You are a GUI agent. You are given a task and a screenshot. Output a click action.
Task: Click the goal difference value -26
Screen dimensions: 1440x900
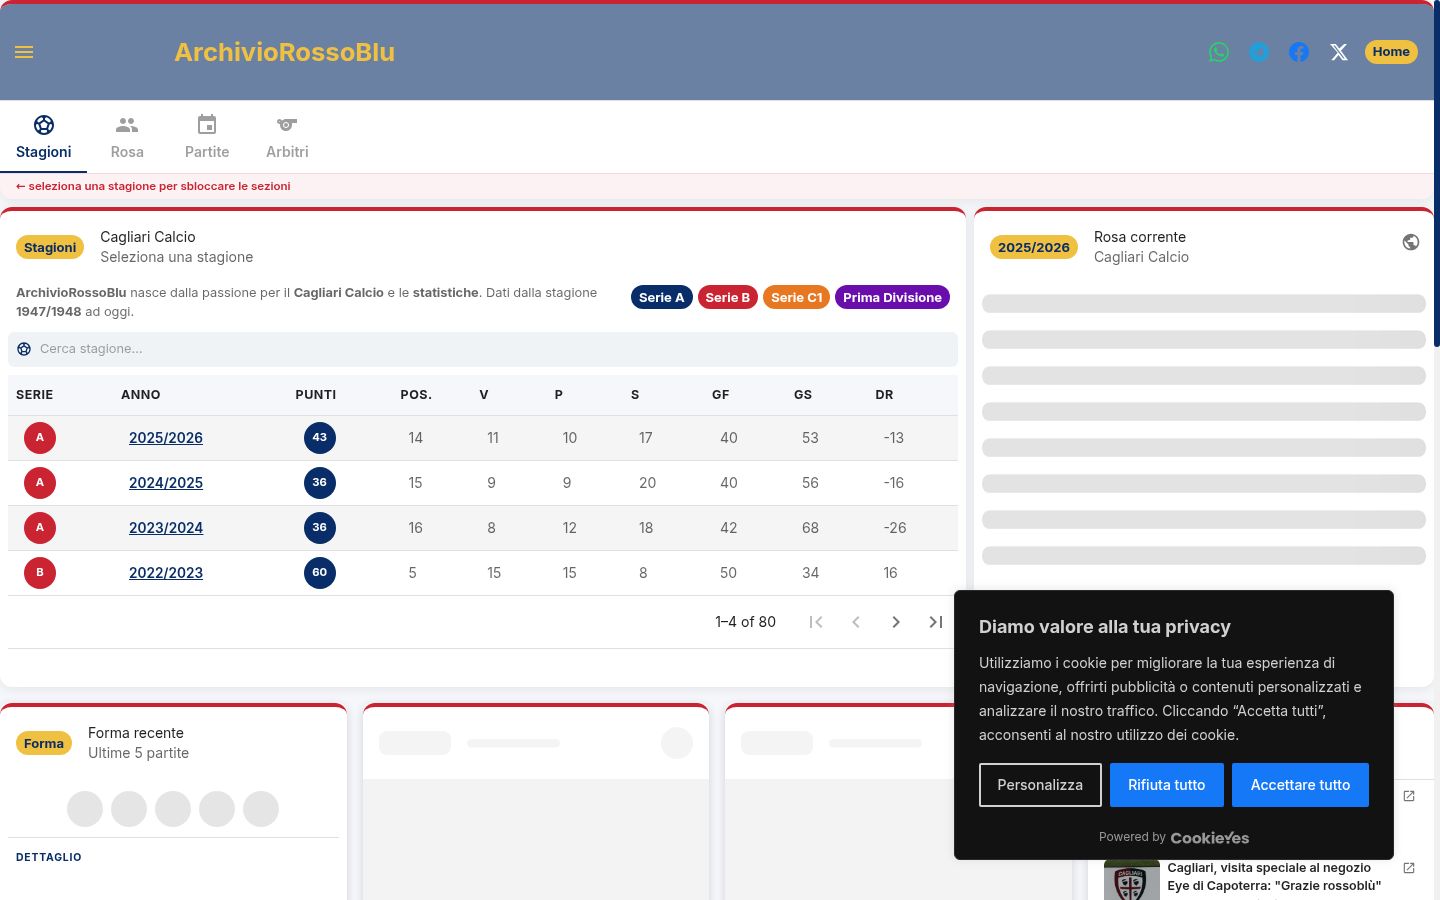pos(895,528)
